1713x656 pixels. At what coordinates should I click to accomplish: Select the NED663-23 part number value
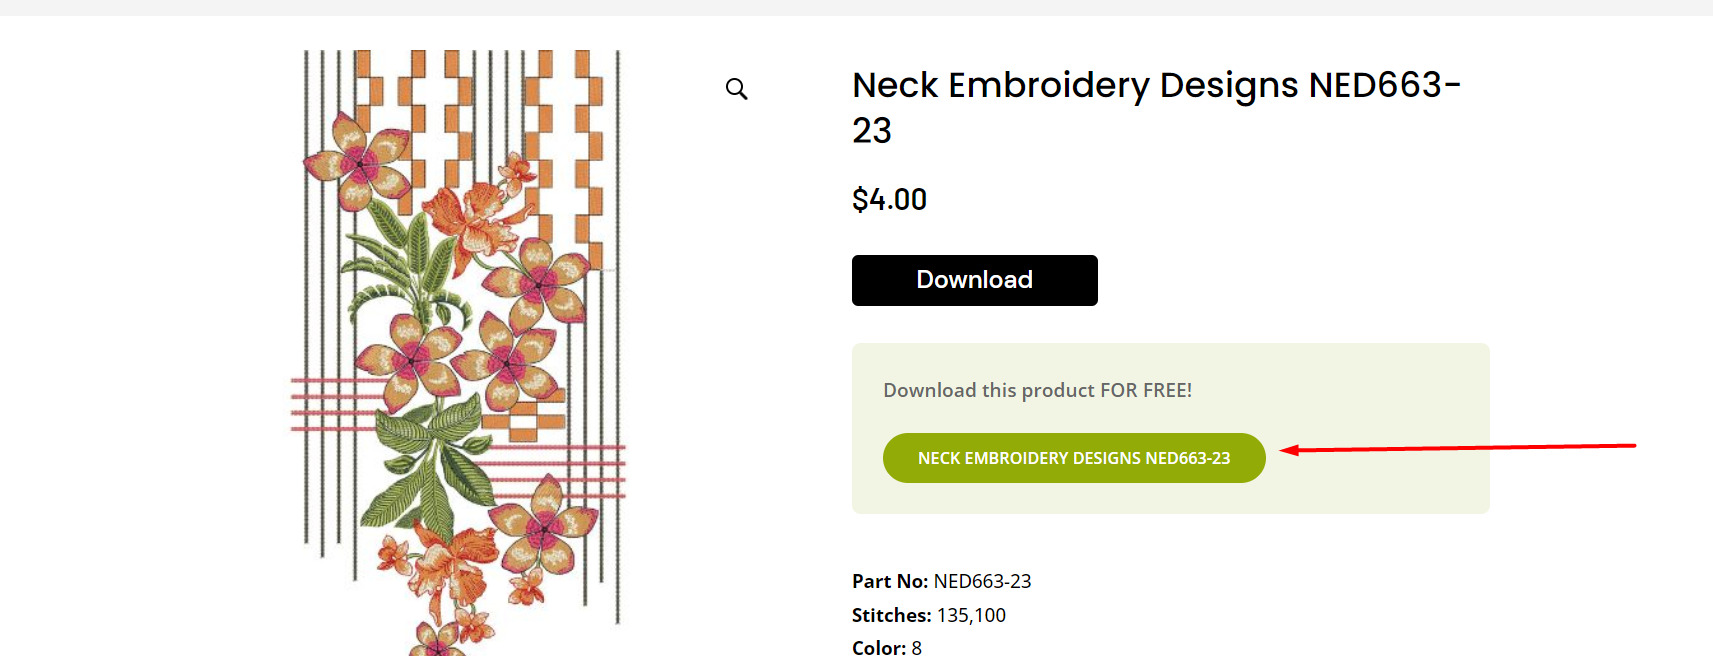tap(982, 581)
